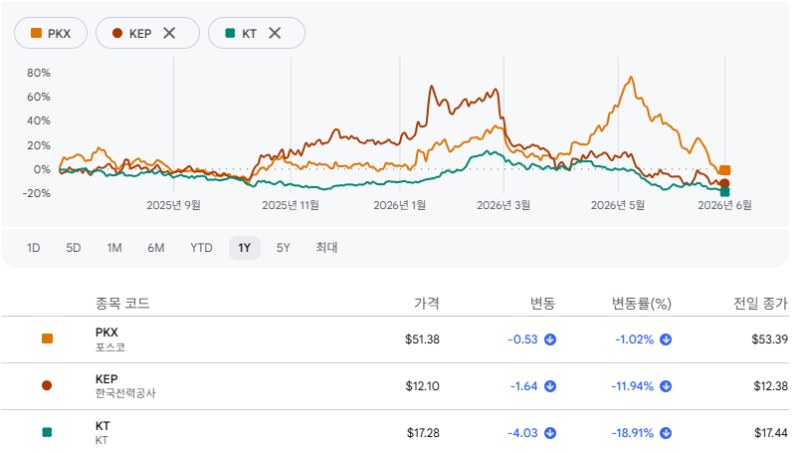
Task: Click the $12.10 price value
Action: coord(422,386)
